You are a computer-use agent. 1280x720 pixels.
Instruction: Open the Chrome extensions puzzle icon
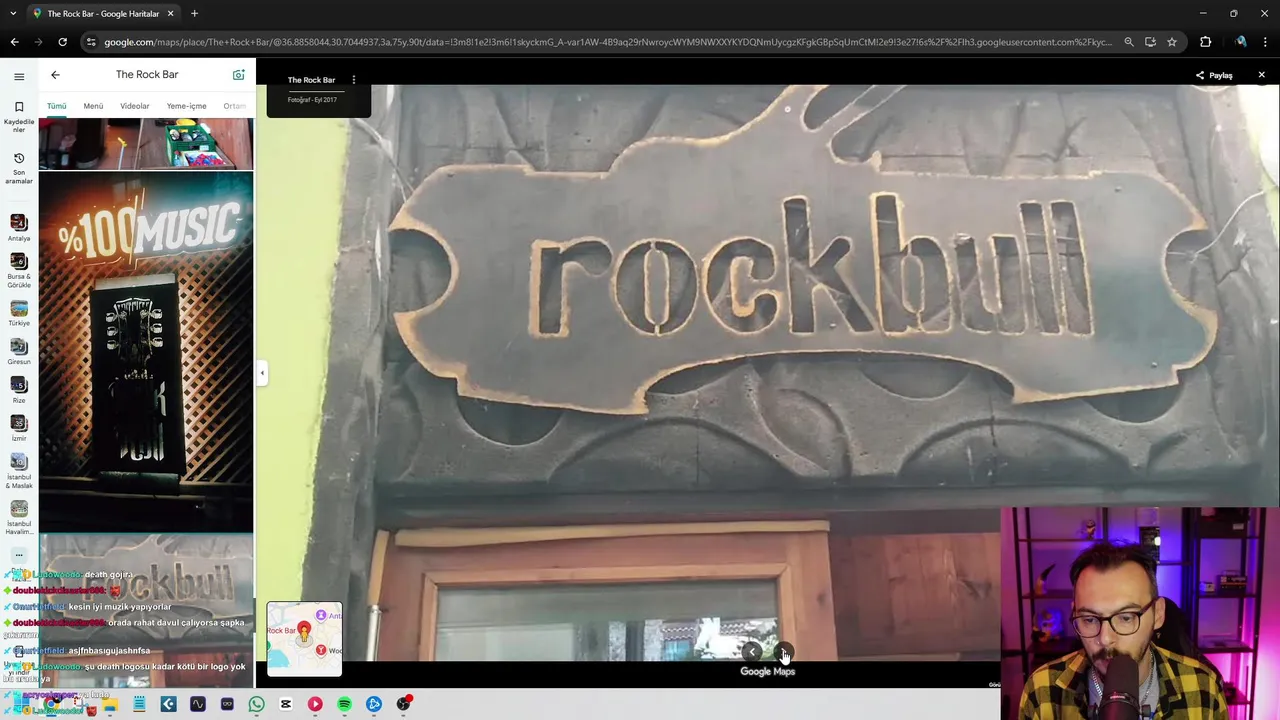(x=1205, y=42)
